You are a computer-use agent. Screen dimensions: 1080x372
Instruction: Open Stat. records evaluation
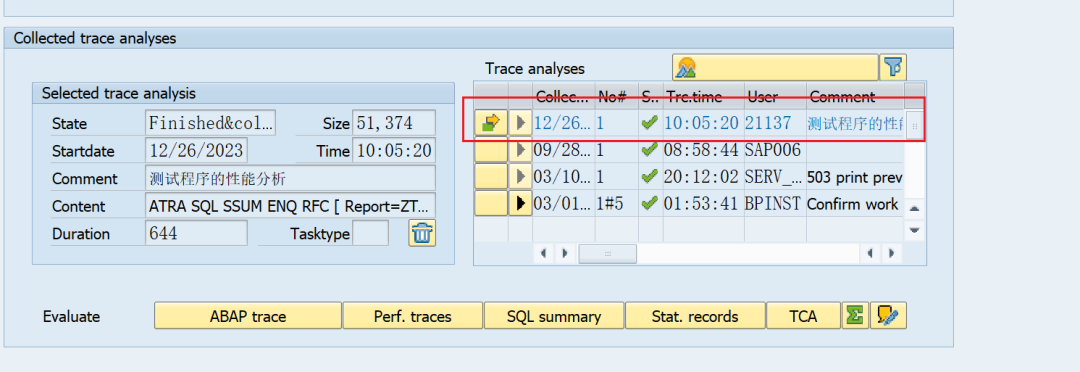click(x=695, y=316)
